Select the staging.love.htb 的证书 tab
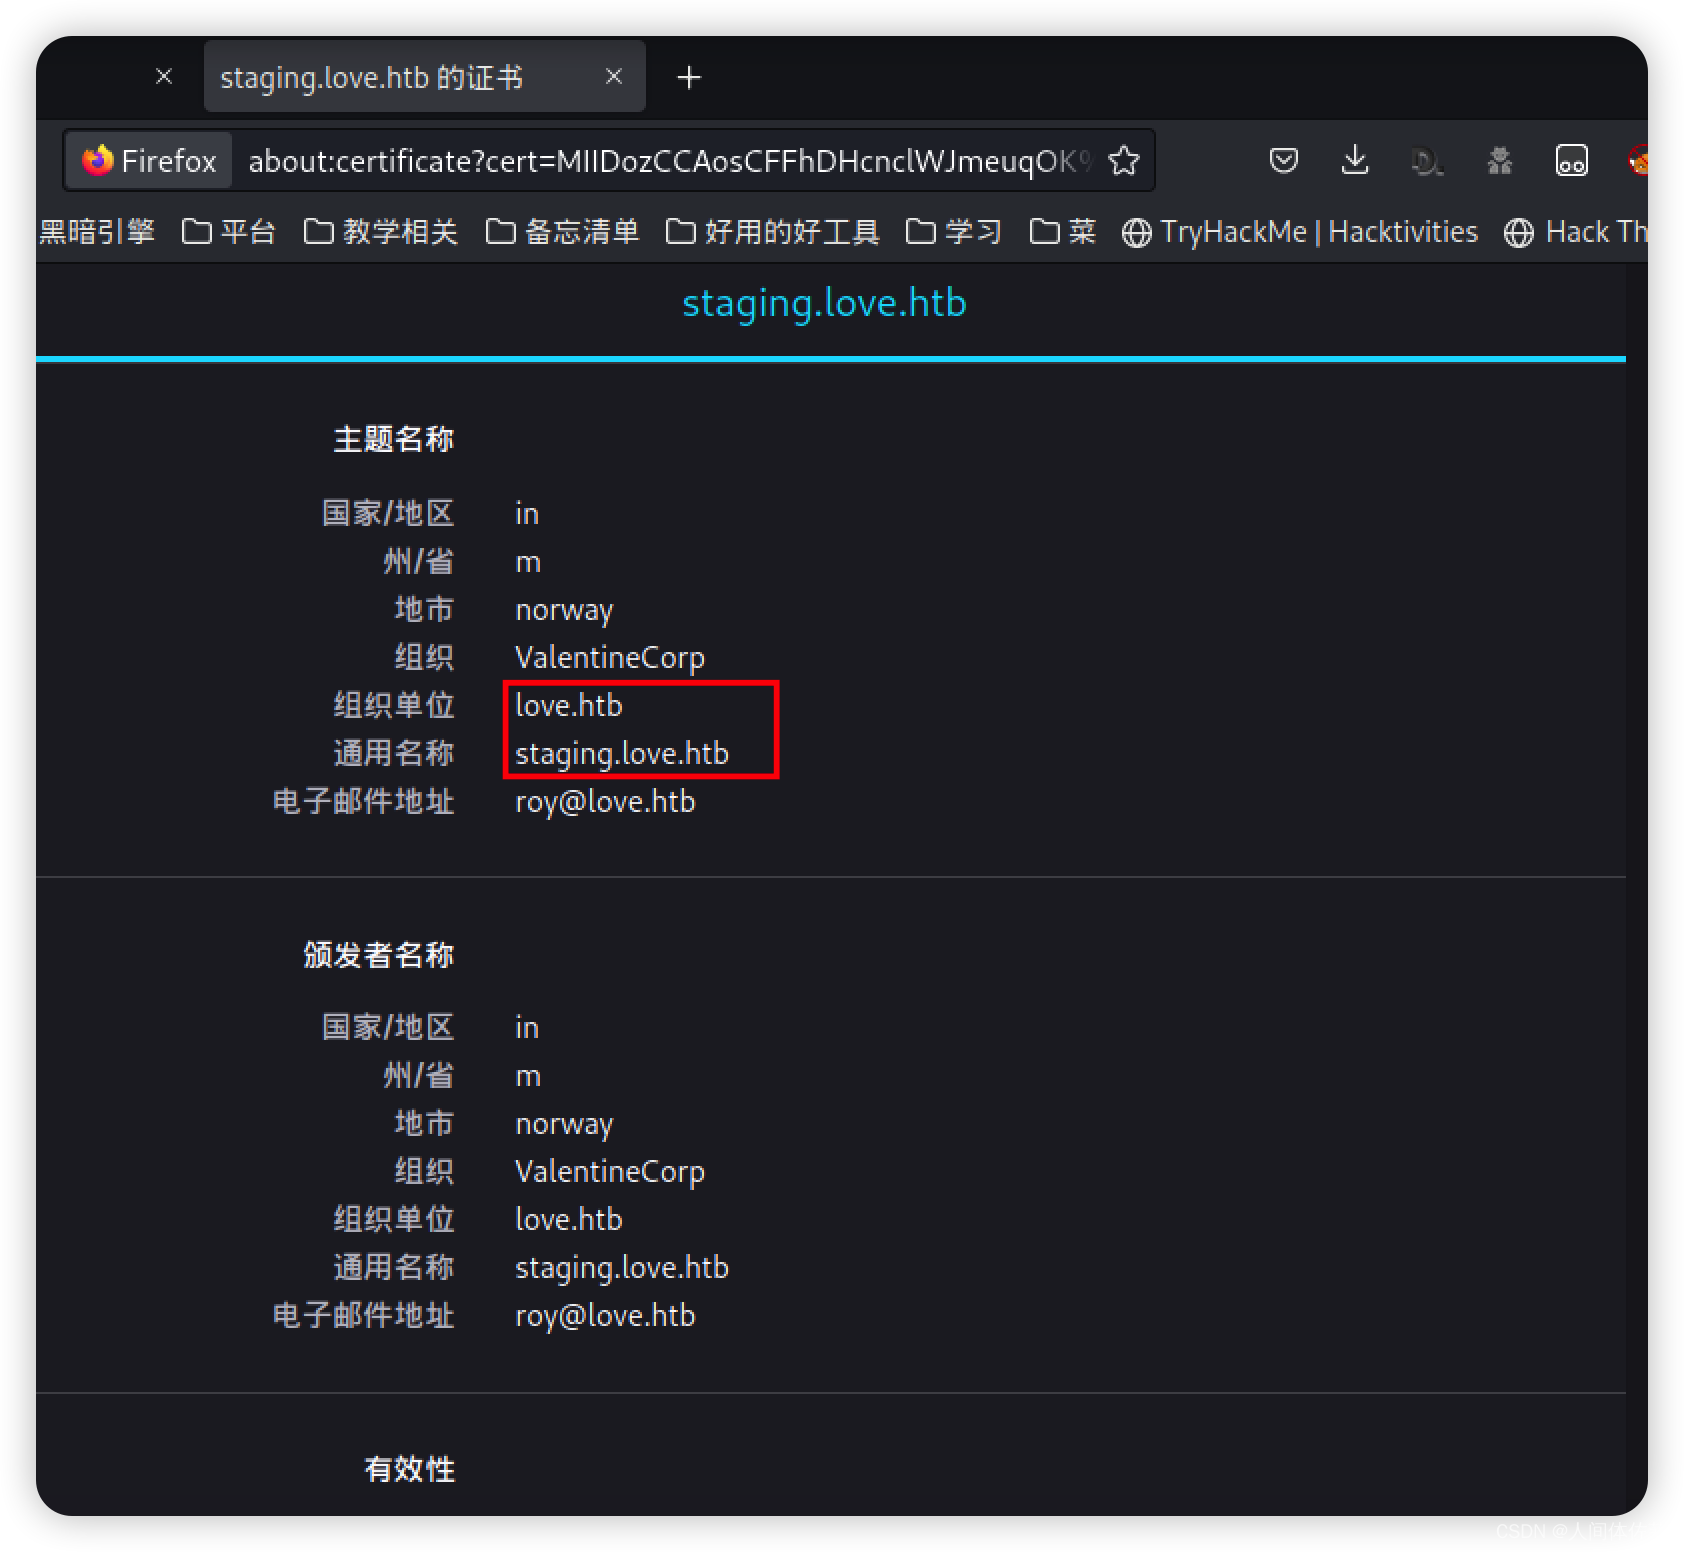This screenshot has width=1684, height=1552. click(x=424, y=77)
